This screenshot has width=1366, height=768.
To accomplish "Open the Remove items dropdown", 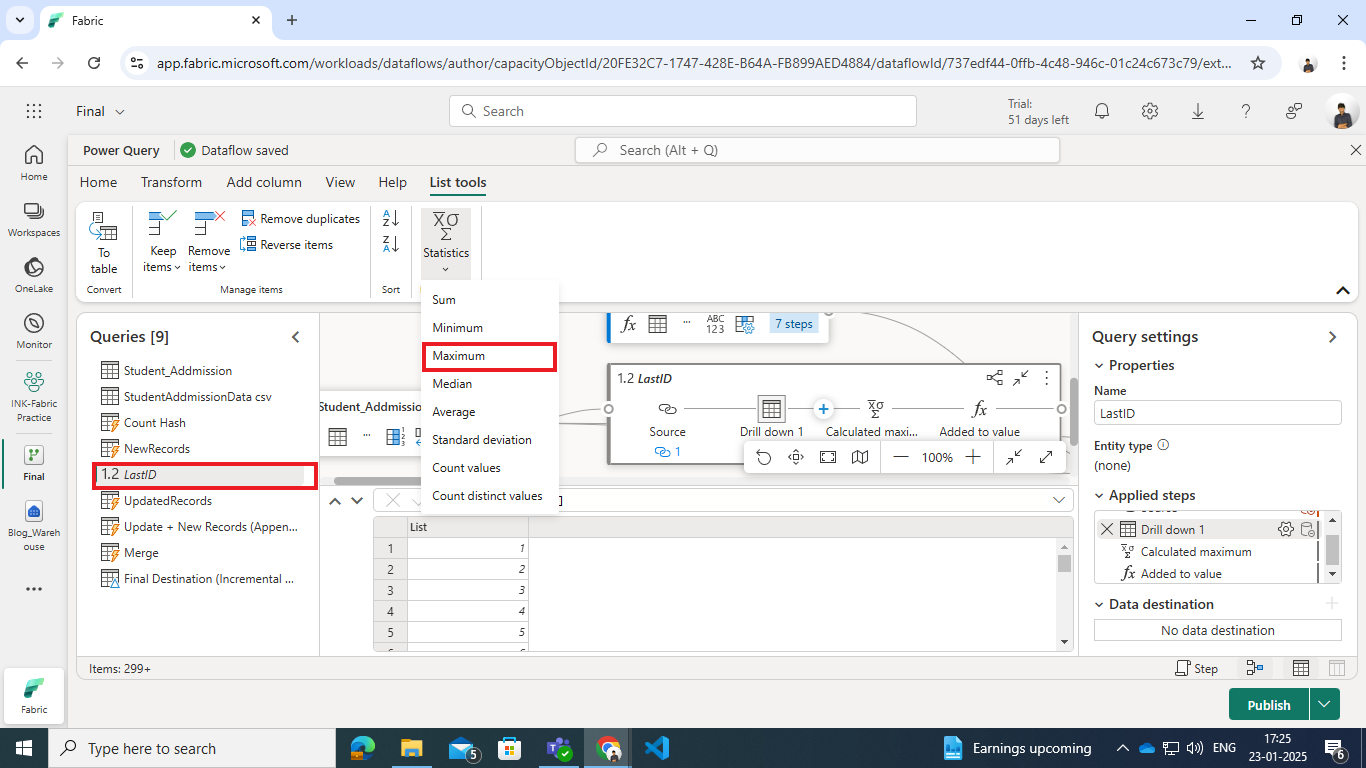I will click(208, 243).
